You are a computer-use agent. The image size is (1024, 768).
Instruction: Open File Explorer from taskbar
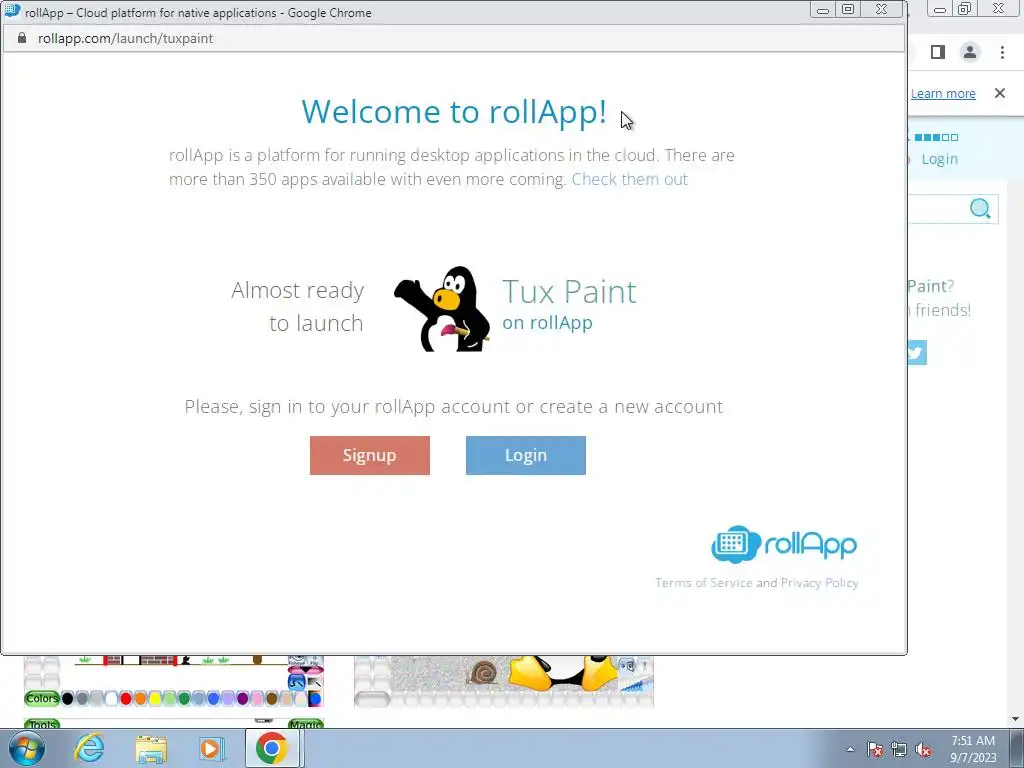coord(151,748)
